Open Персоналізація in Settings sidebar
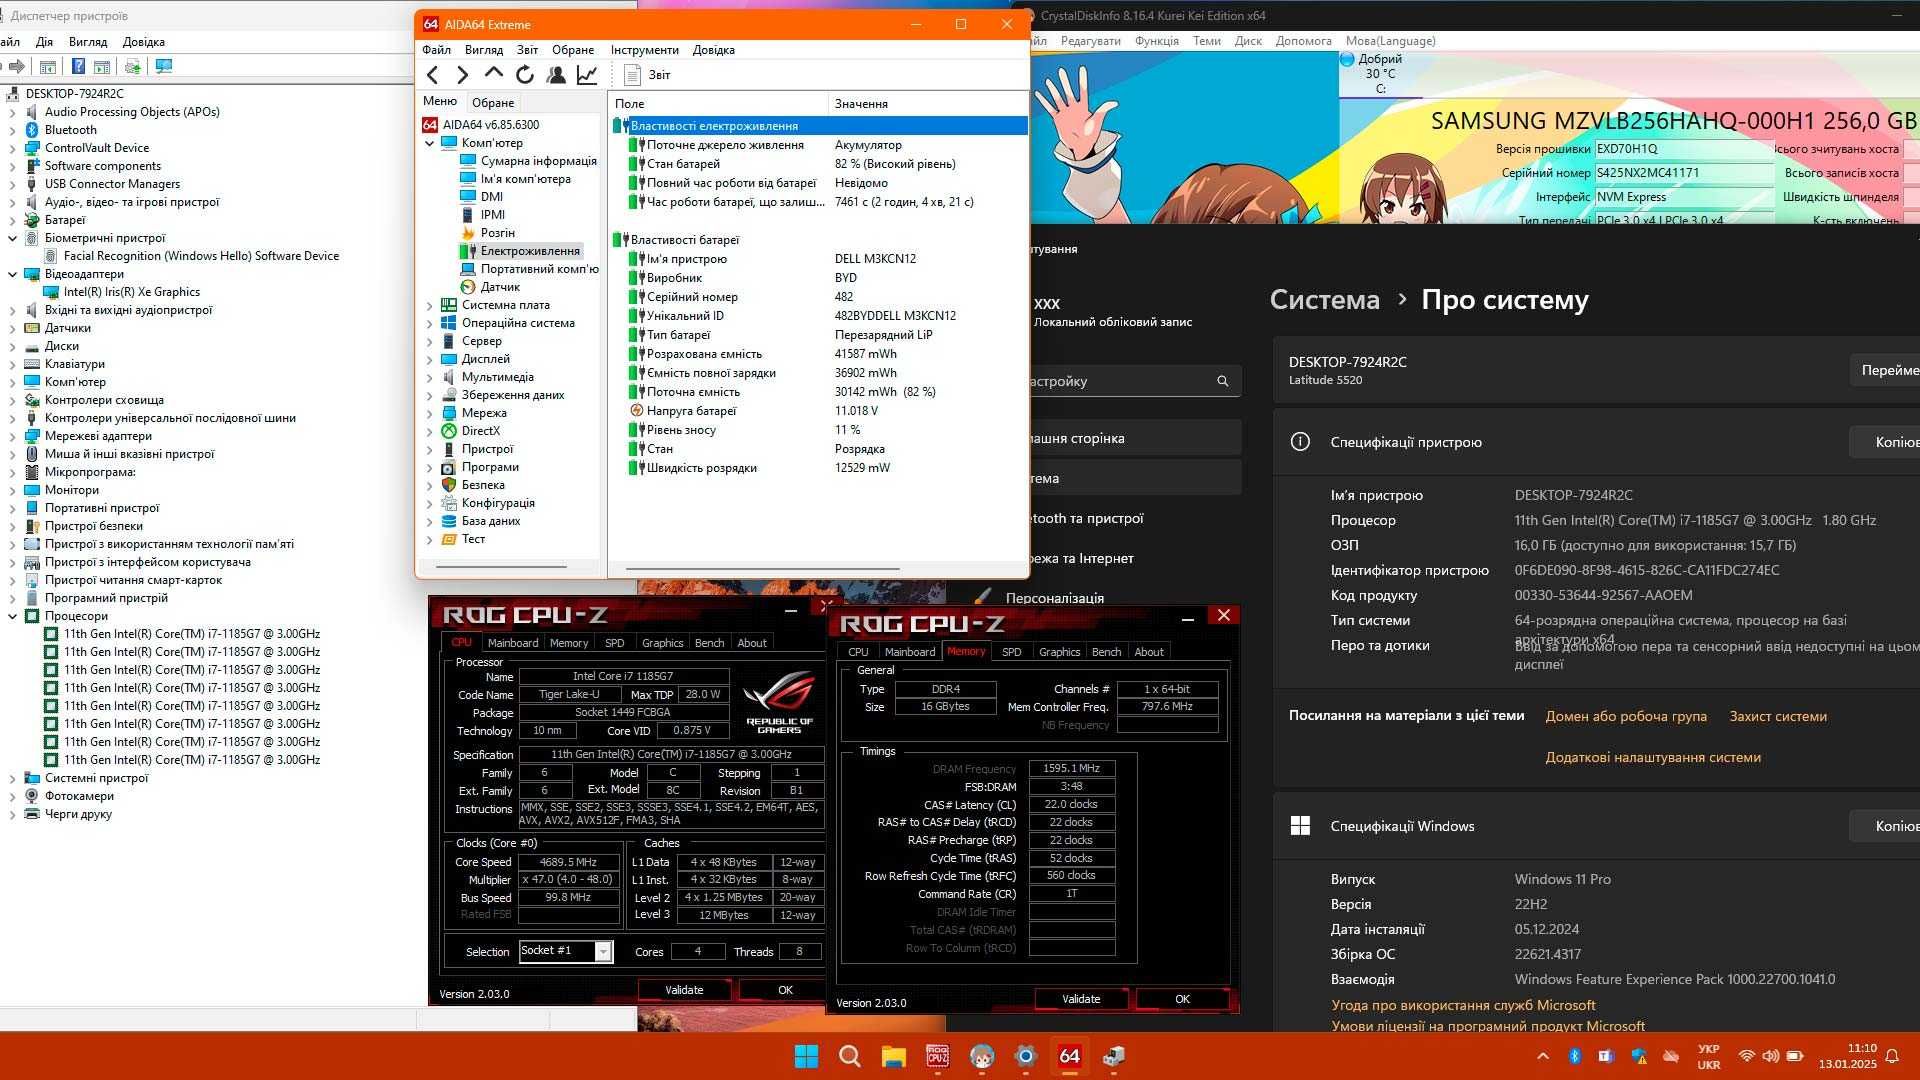The width and height of the screenshot is (1920, 1080). tap(1054, 598)
